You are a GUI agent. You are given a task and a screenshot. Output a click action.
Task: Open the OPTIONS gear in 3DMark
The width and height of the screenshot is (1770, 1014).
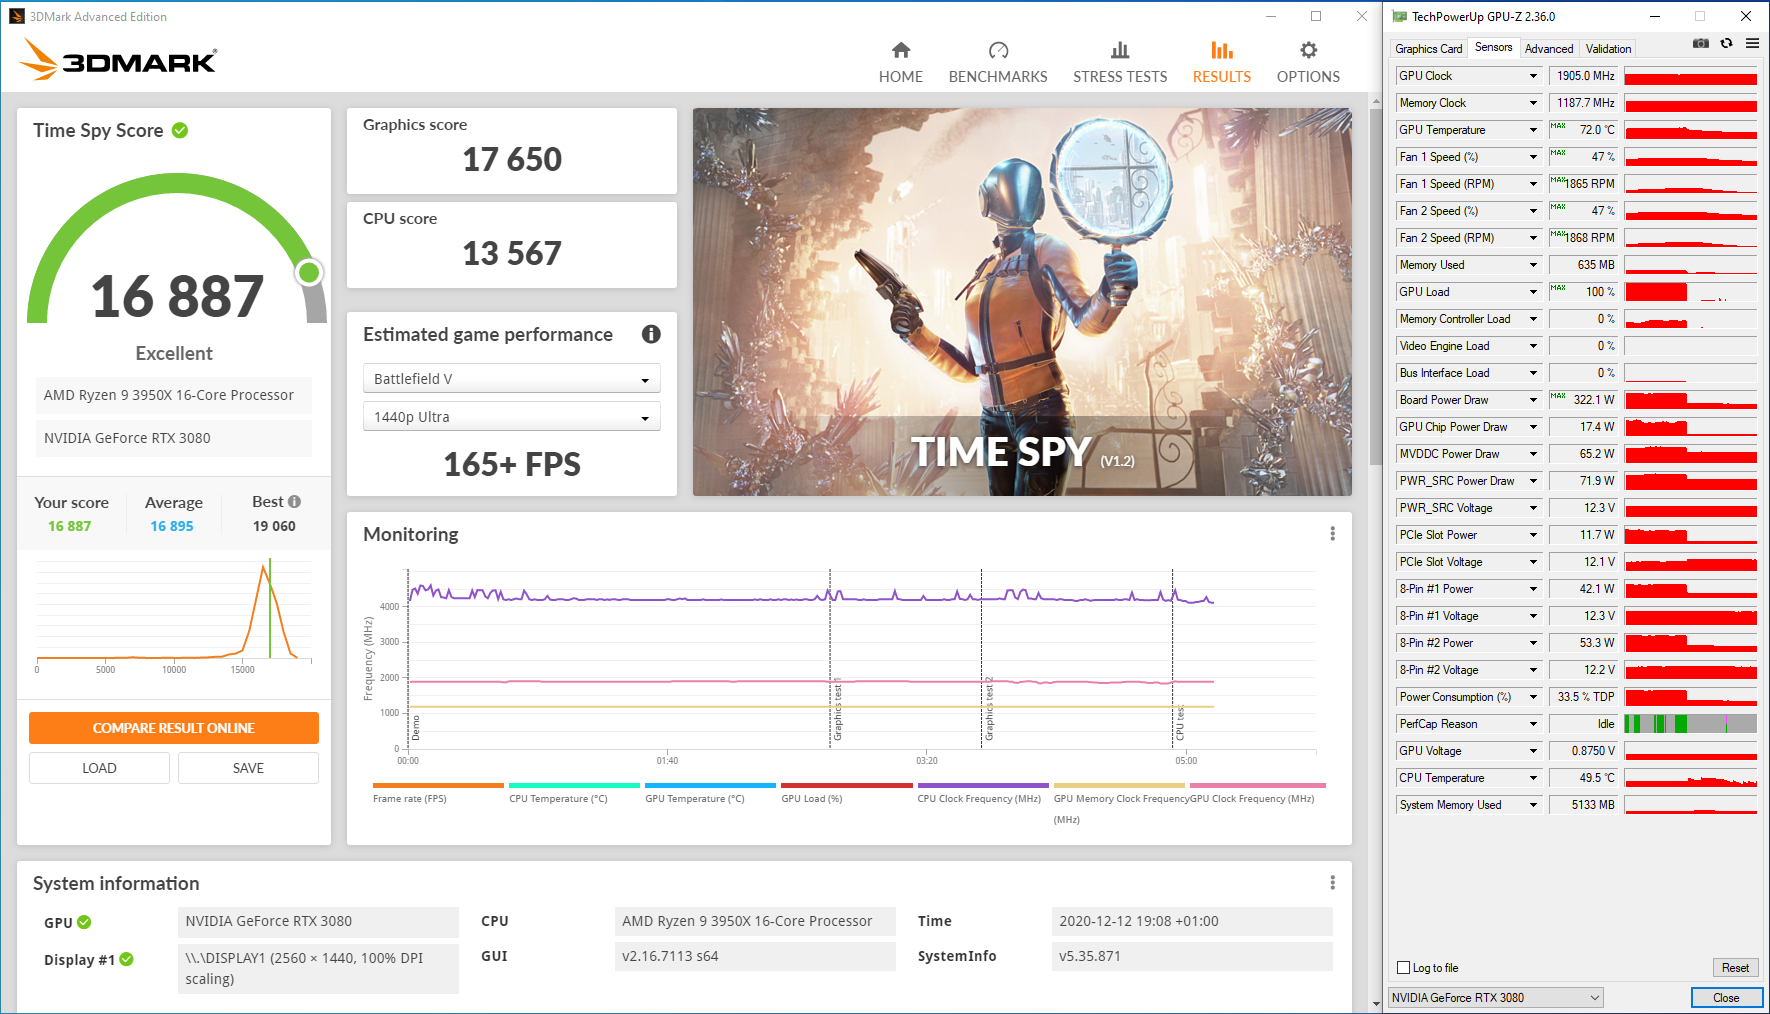point(1307,62)
